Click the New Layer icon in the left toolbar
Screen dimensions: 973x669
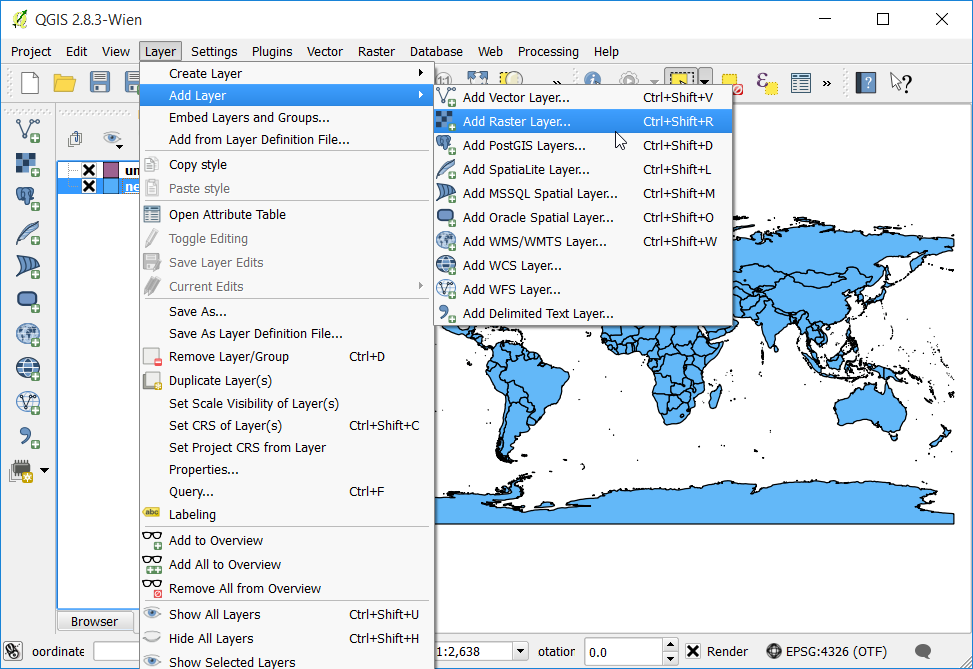pyautogui.click(x=21, y=471)
